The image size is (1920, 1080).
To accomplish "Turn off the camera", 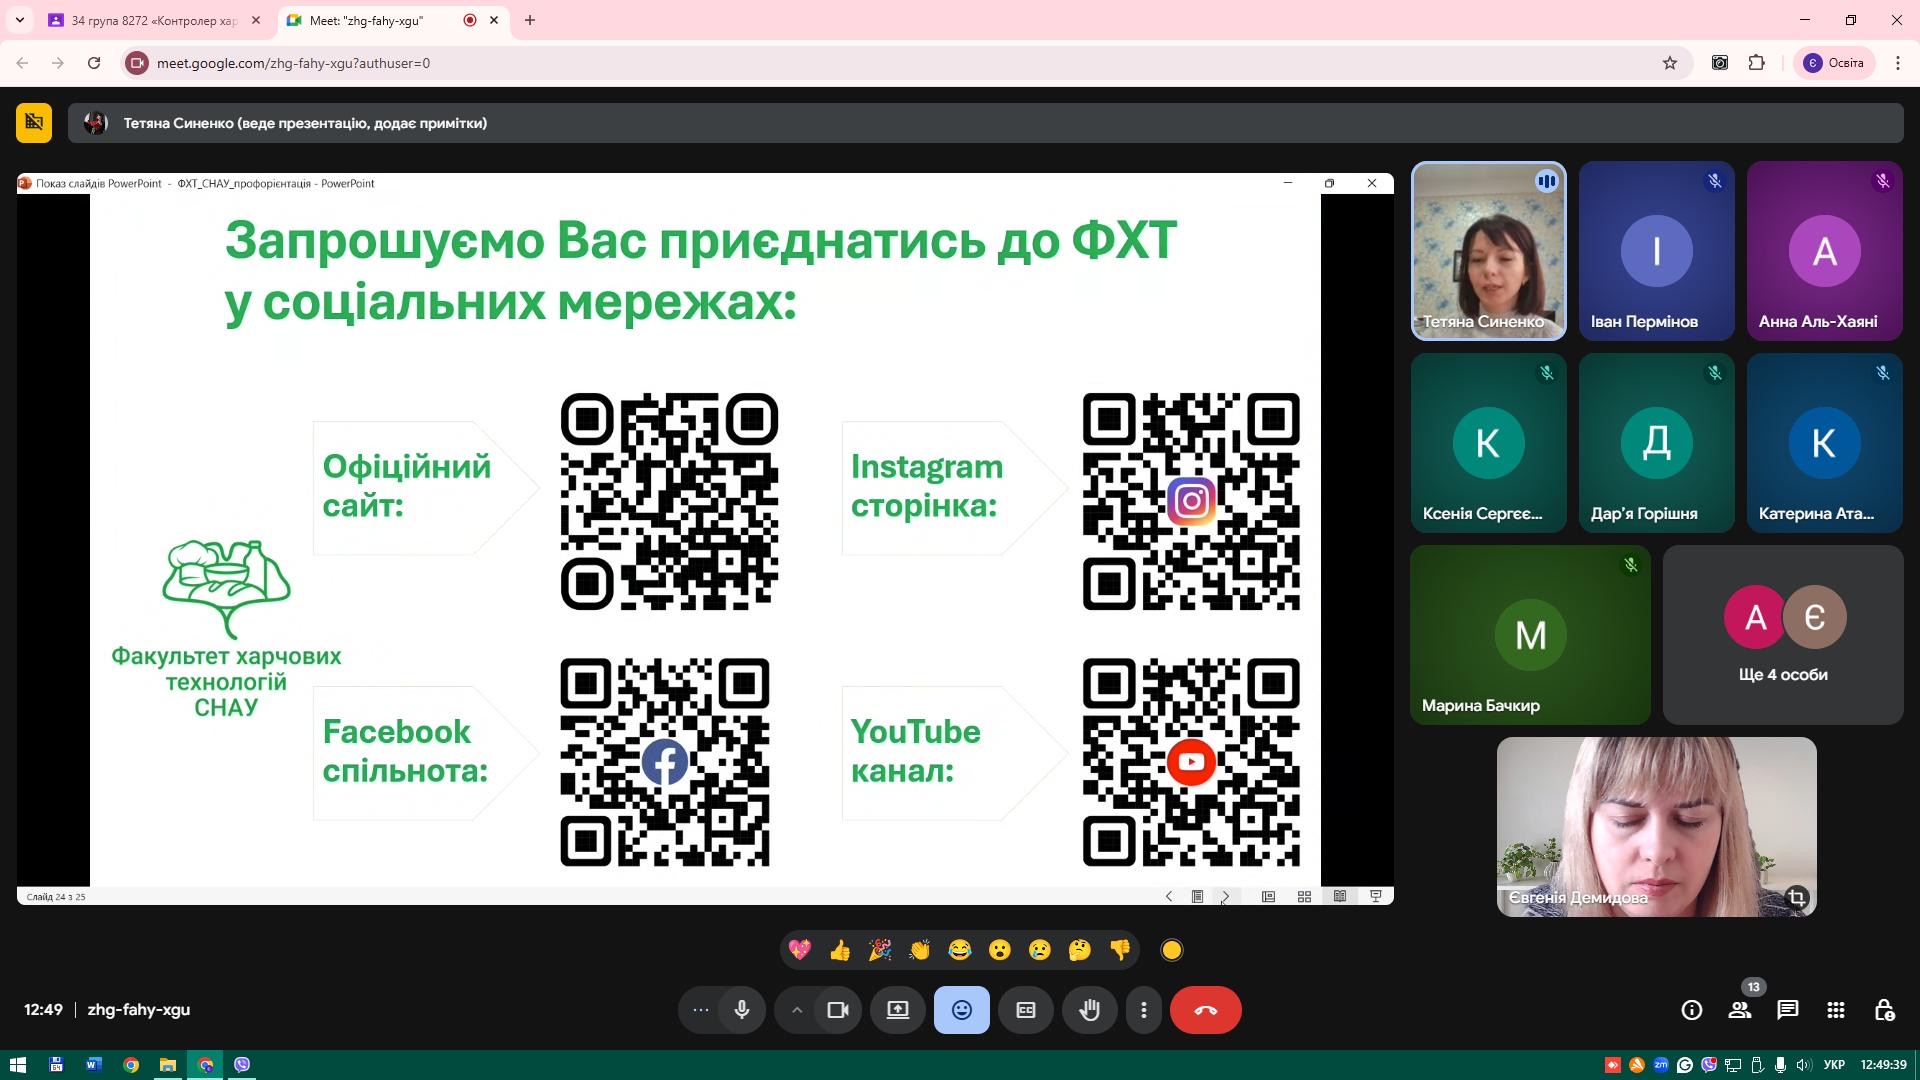I will (x=838, y=1010).
